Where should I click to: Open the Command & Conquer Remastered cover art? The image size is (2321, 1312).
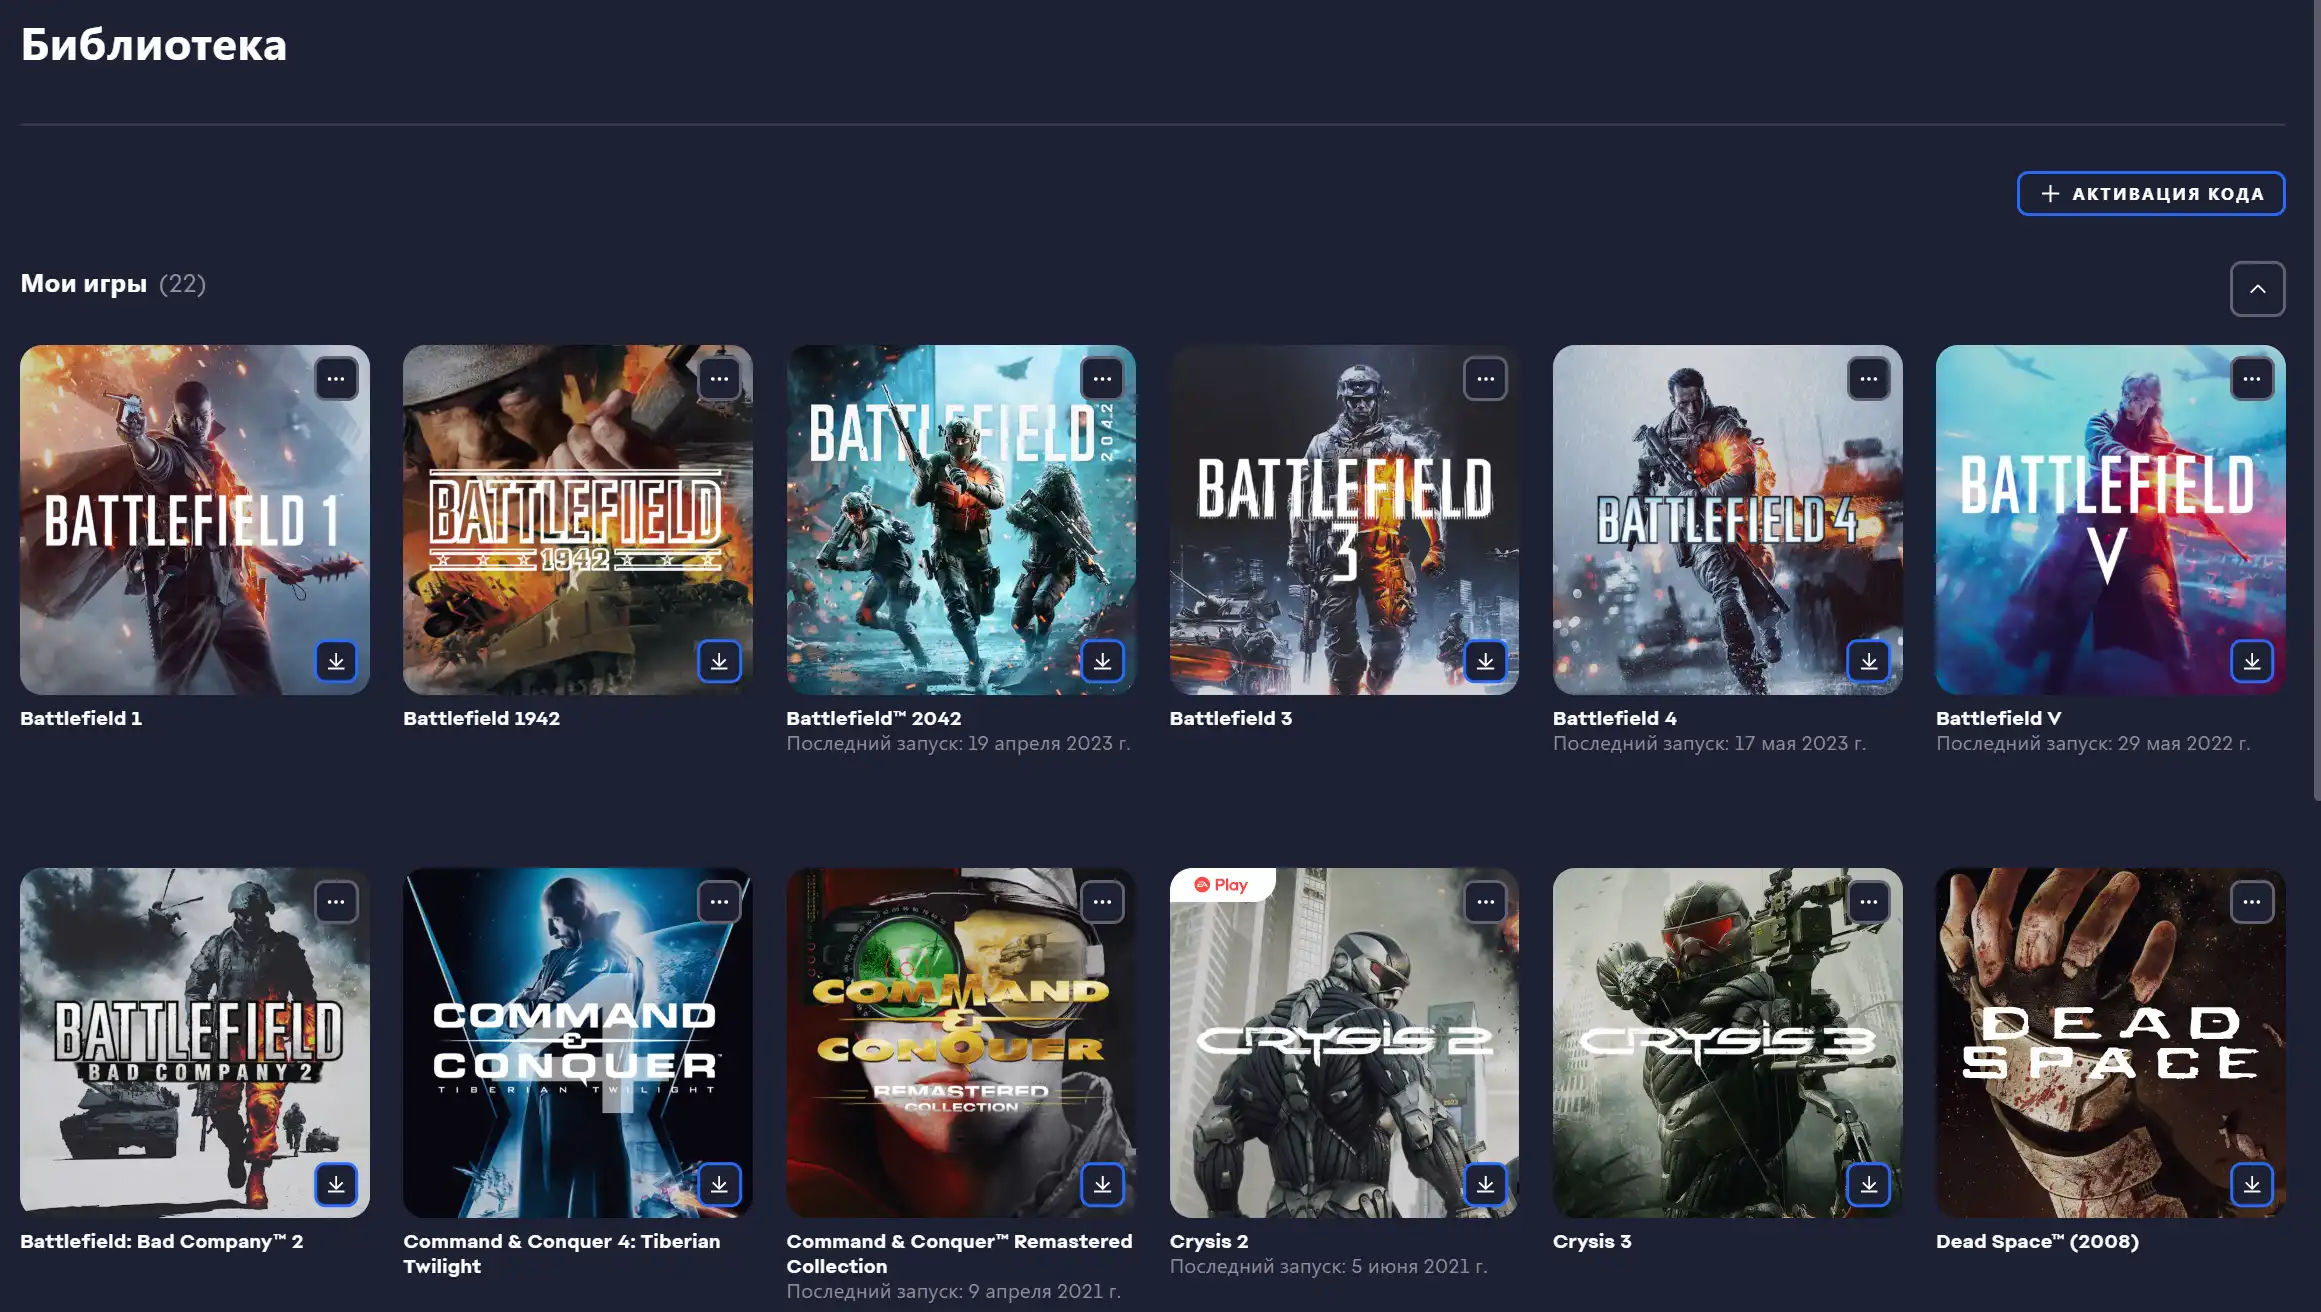click(960, 1042)
